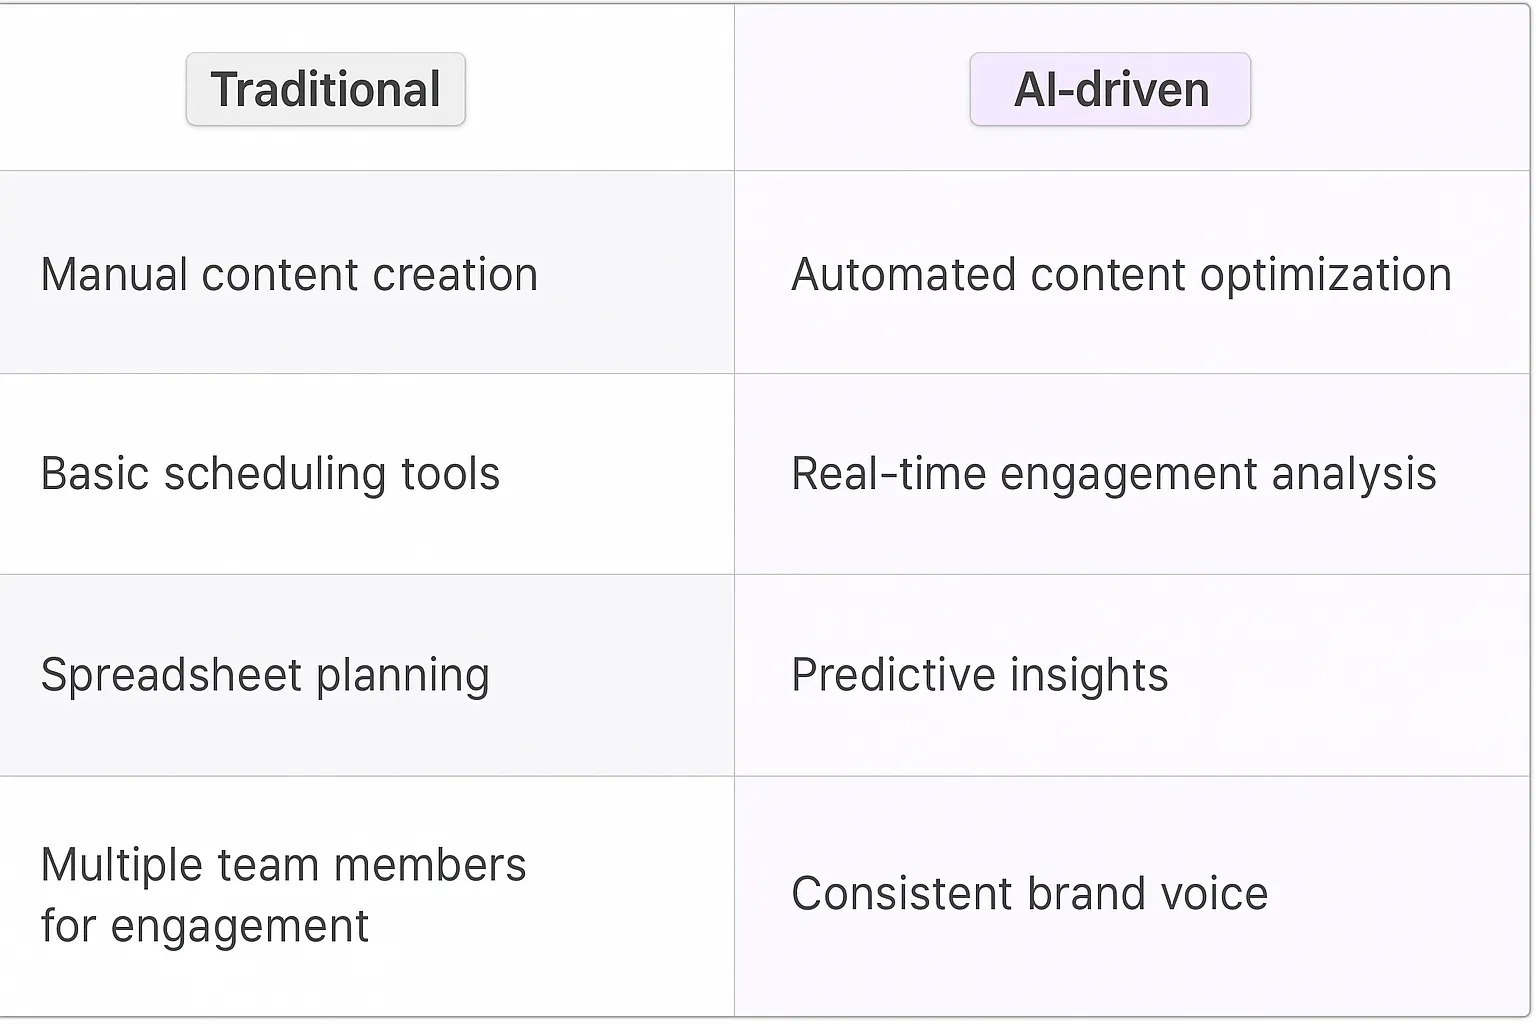The image size is (1536, 1024).
Task: Select the "Manual content creation" cell
Action: click(x=289, y=275)
